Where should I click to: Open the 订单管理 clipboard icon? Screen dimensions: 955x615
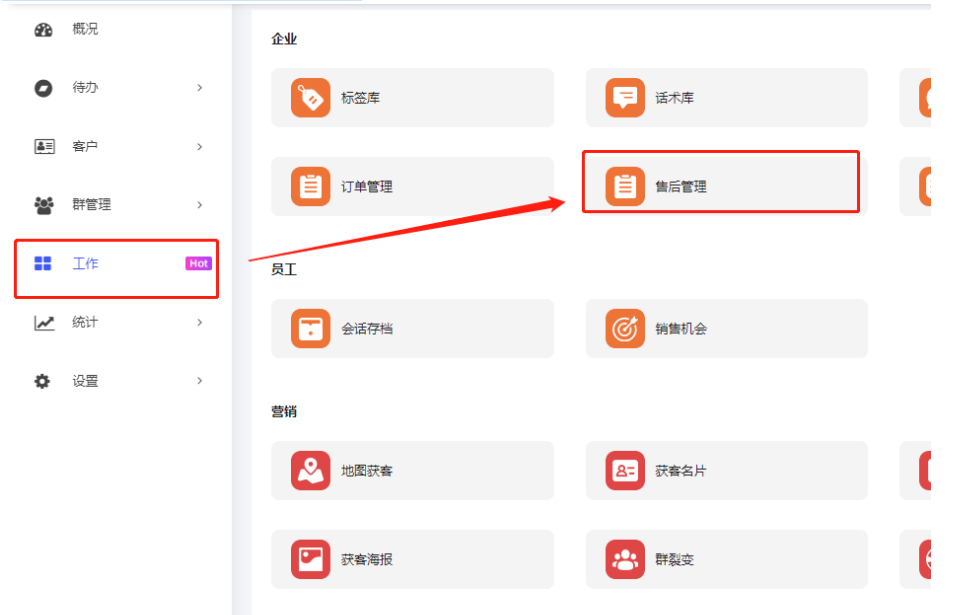311,186
